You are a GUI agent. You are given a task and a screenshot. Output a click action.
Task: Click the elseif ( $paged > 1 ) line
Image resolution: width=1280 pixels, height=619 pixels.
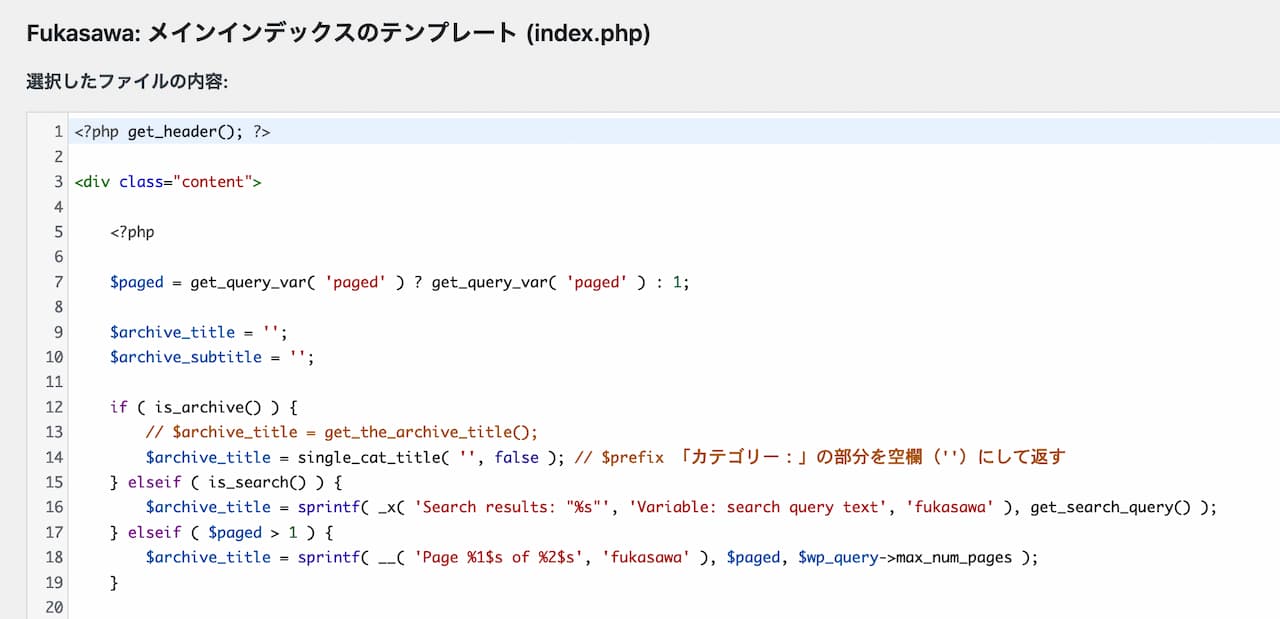[x=222, y=531]
